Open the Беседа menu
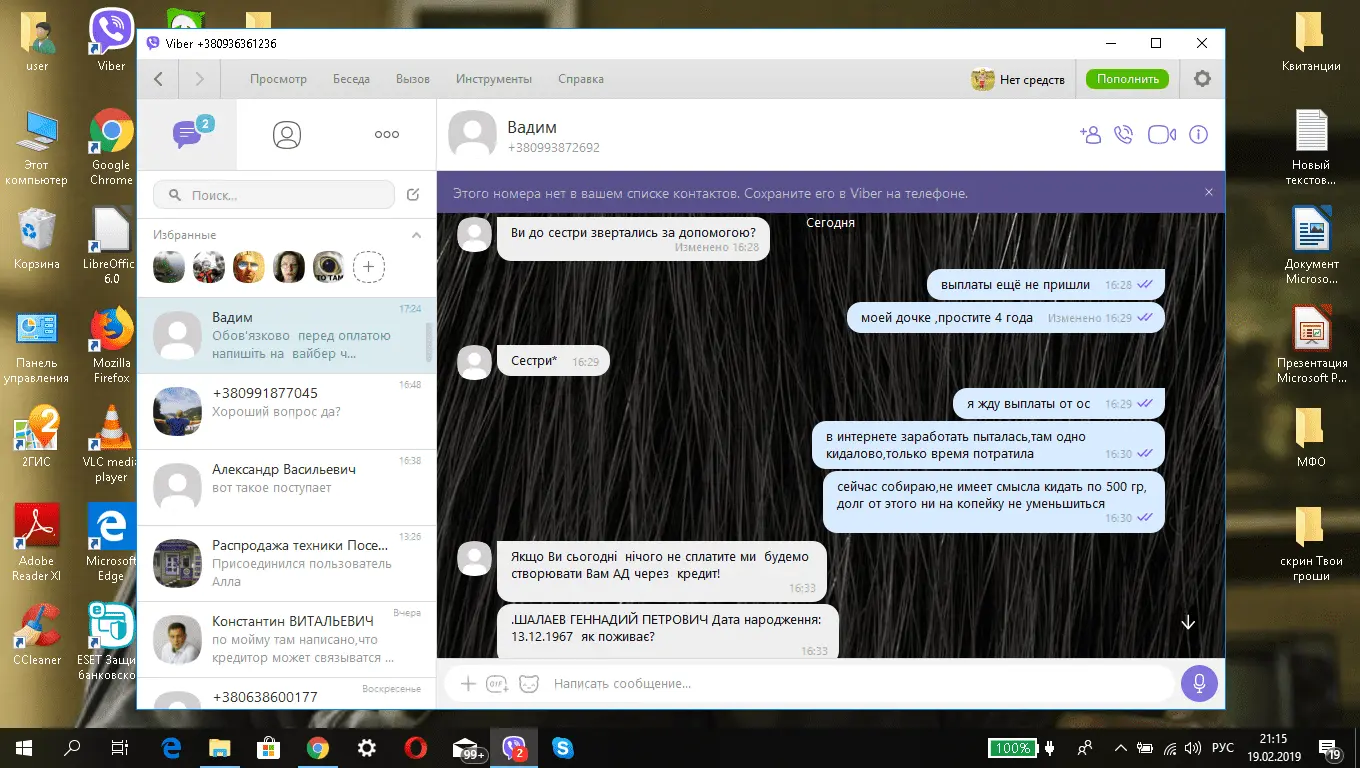This screenshot has width=1360, height=768. 351,79
